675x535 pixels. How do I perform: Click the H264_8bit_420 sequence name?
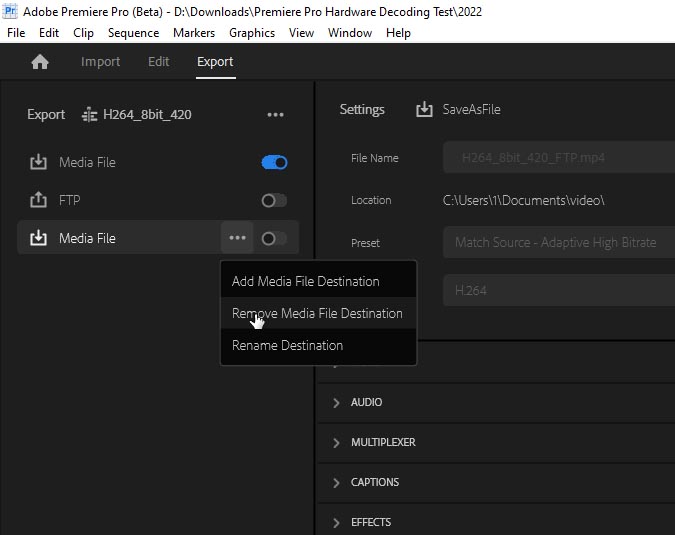point(147,114)
